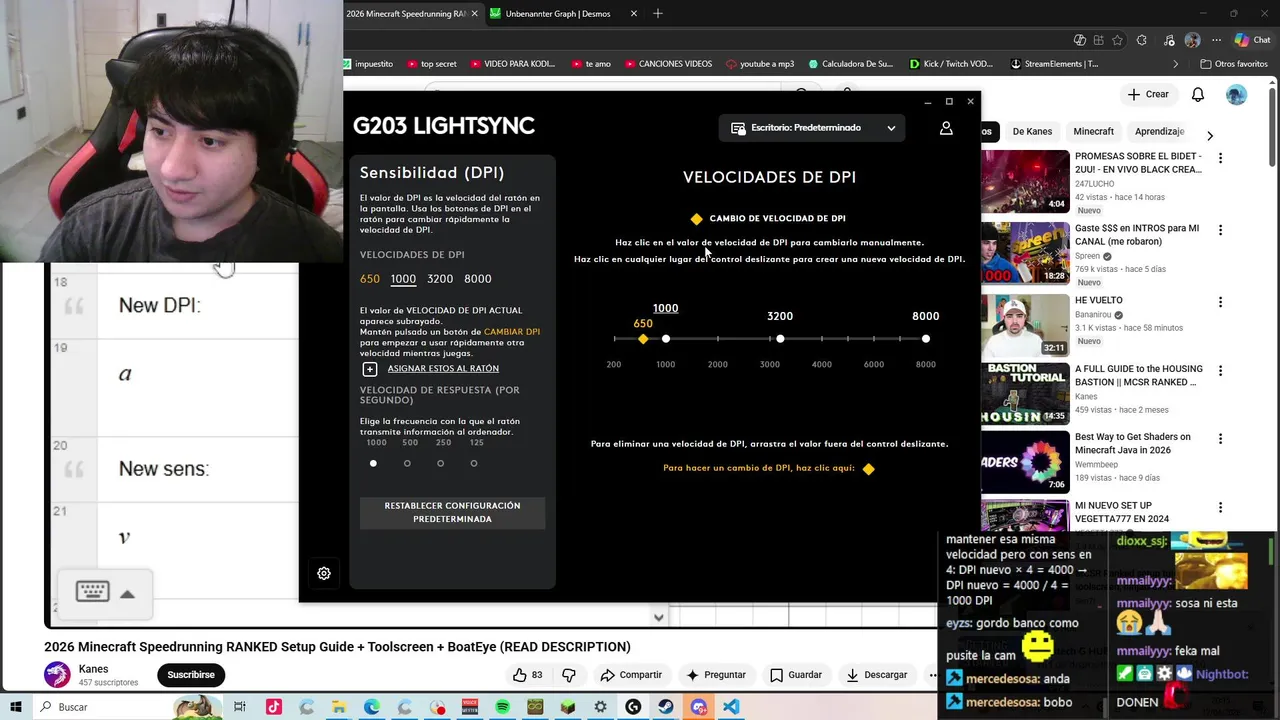This screenshot has width=1280, height=720.
Task: Click the plus icon beside Asignar estos al ratón
Action: click(x=370, y=369)
